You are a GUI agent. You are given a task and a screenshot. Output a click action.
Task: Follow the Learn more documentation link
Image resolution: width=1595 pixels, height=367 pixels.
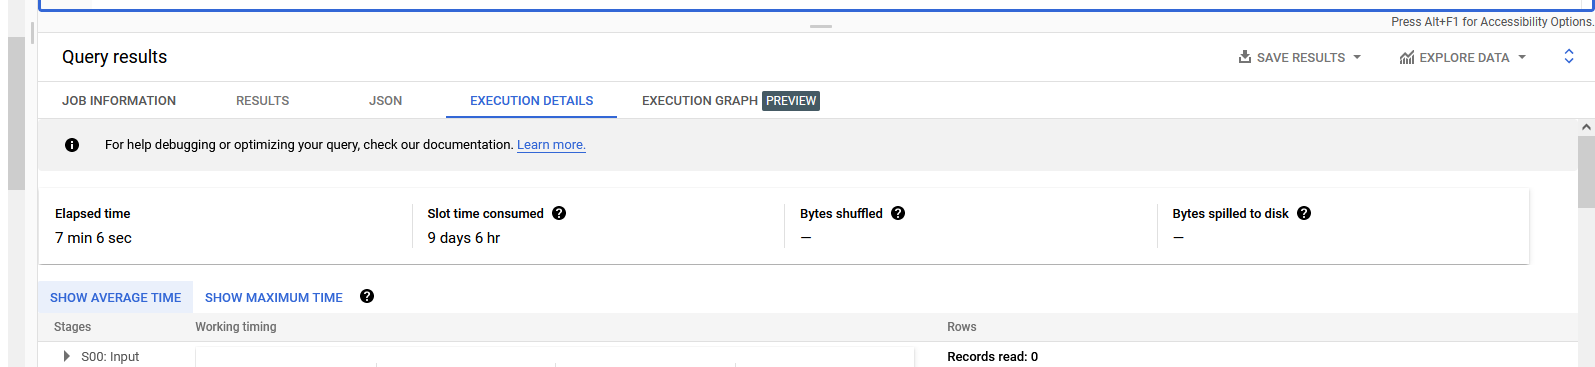point(551,145)
